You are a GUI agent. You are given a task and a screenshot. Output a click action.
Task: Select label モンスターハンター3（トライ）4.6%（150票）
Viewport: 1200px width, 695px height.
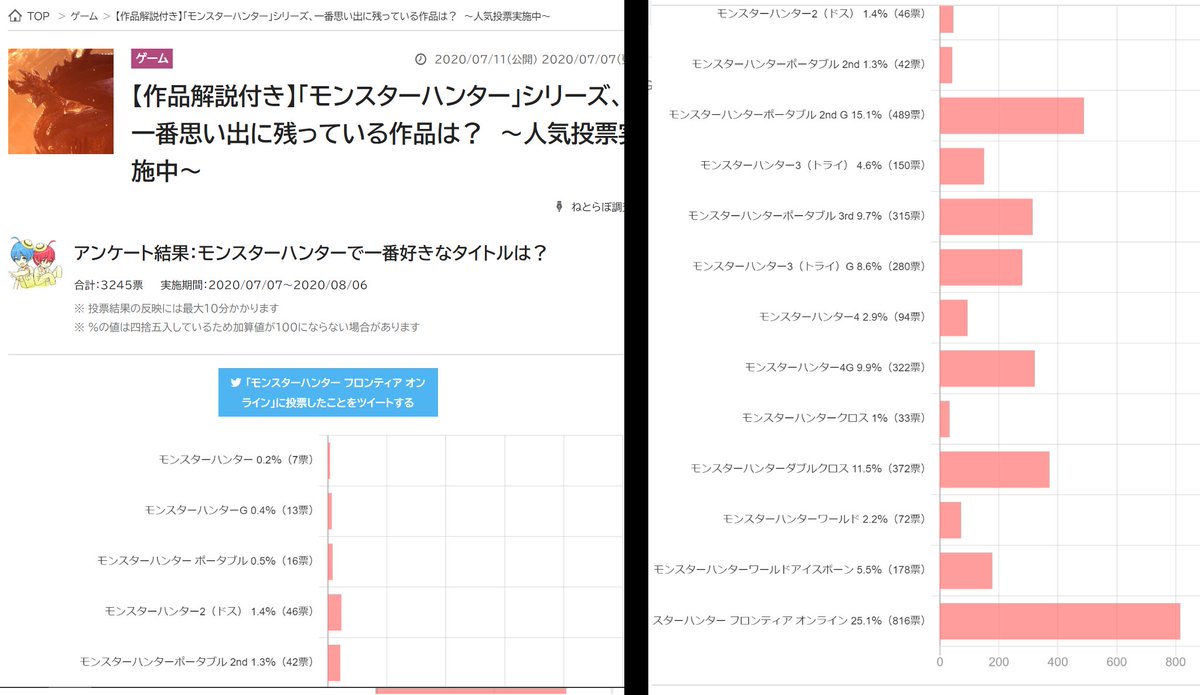[814, 165]
